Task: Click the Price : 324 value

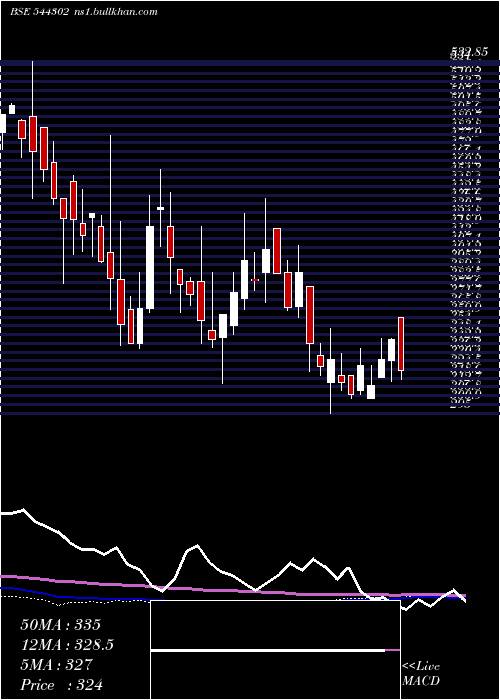Action: point(61,685)
